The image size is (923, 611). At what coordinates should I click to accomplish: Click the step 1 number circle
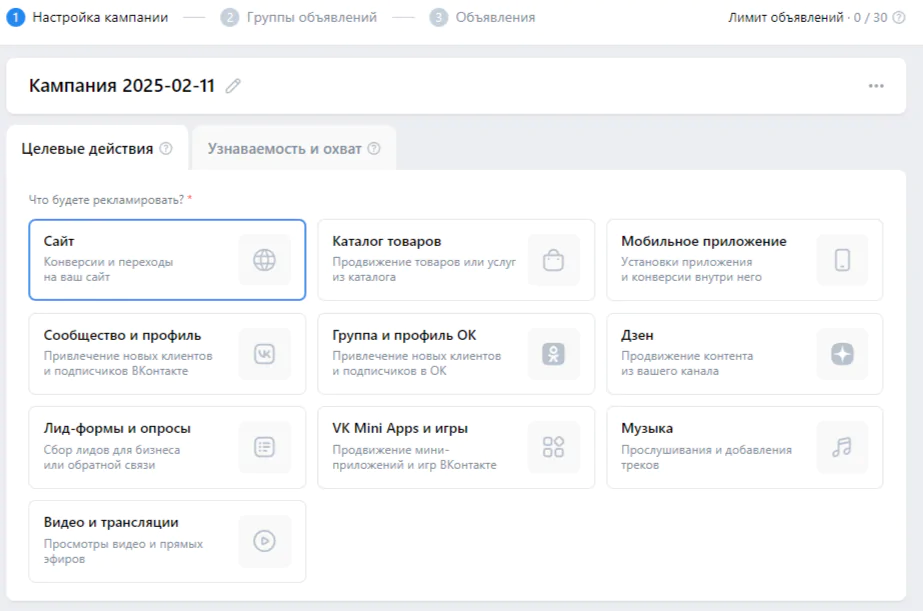[x=15, y=18]
